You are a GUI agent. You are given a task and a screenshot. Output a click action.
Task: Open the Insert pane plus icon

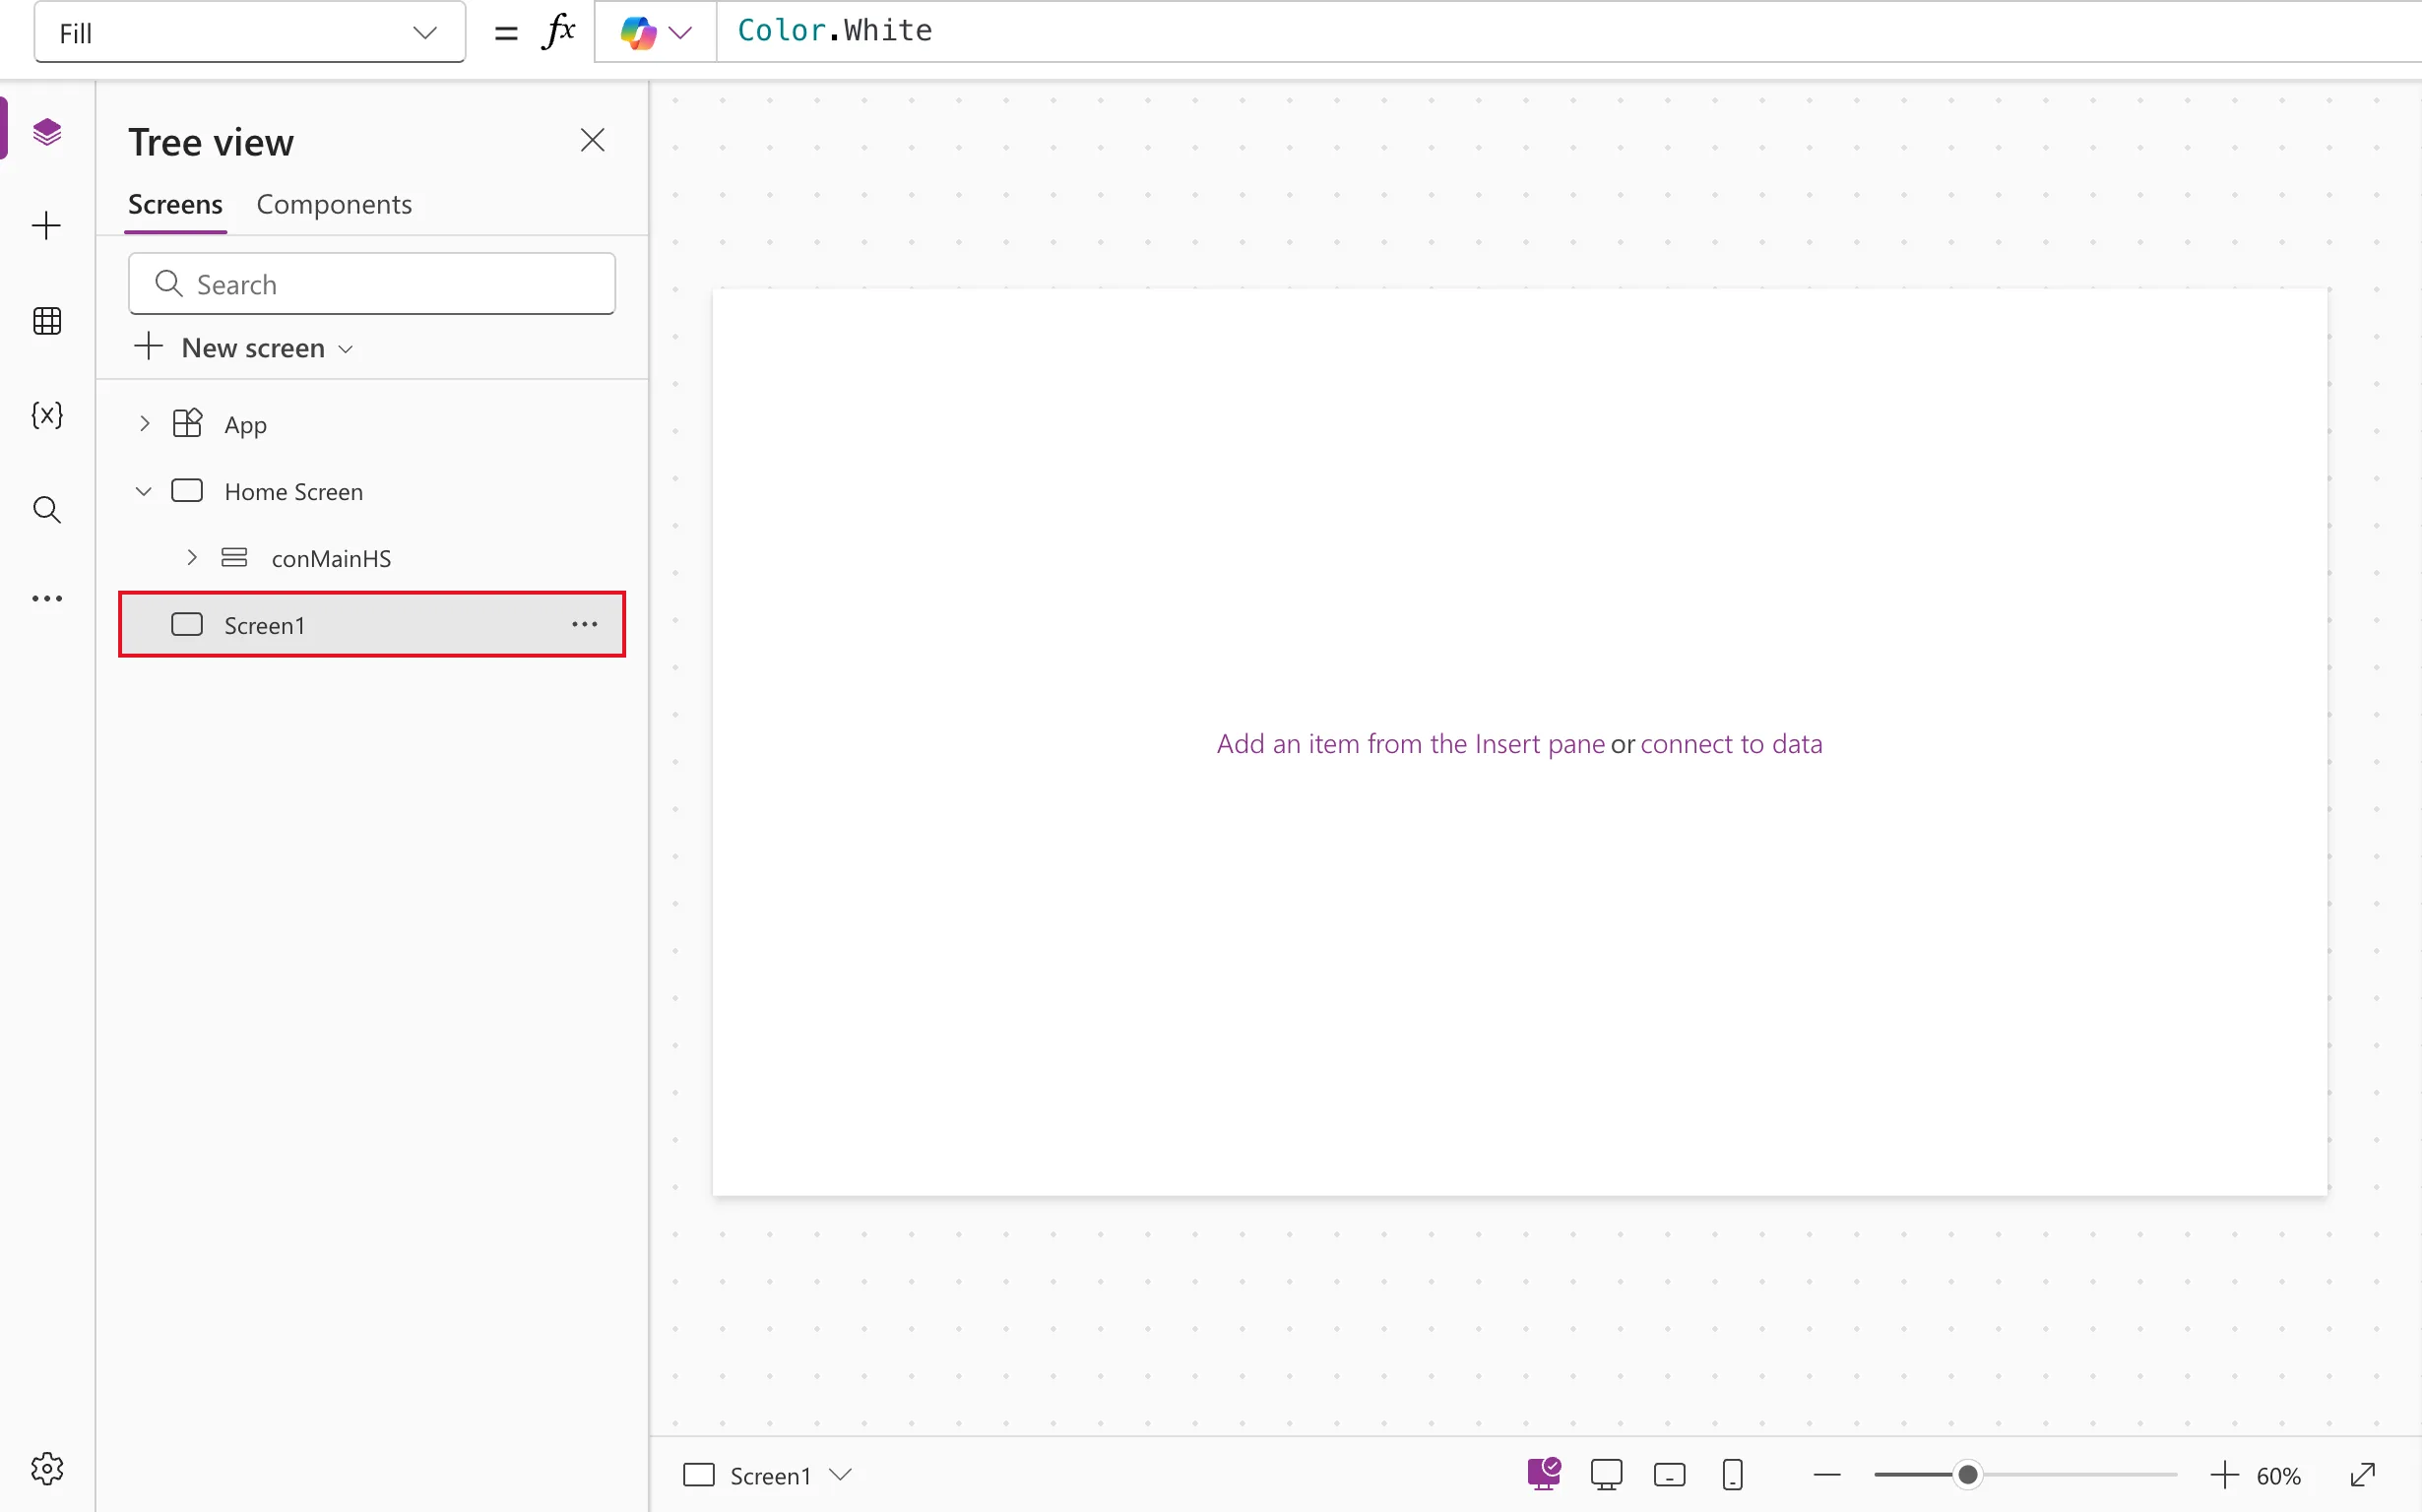pos(47,225)
